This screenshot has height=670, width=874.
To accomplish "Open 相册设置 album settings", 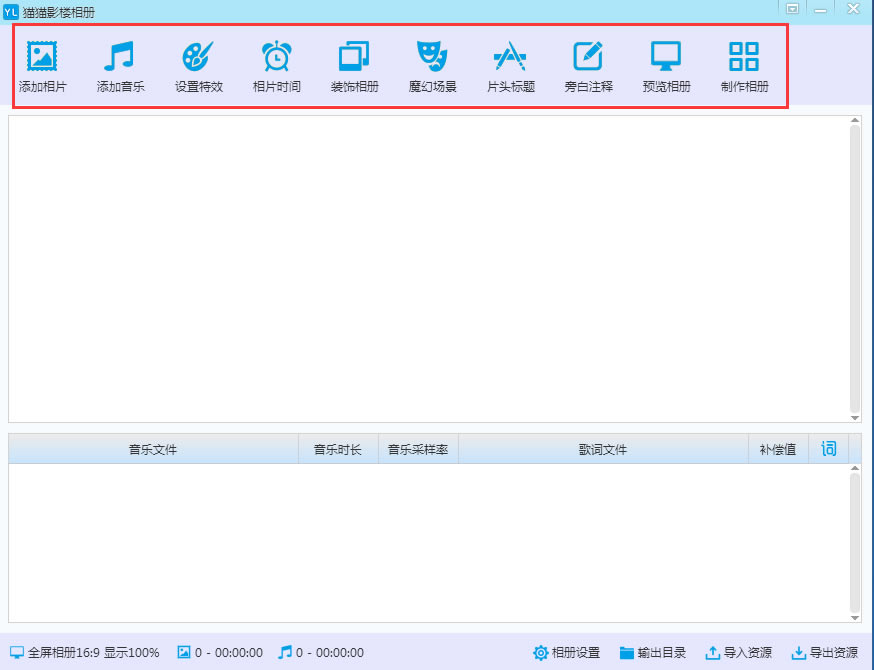I will [566, 652].
